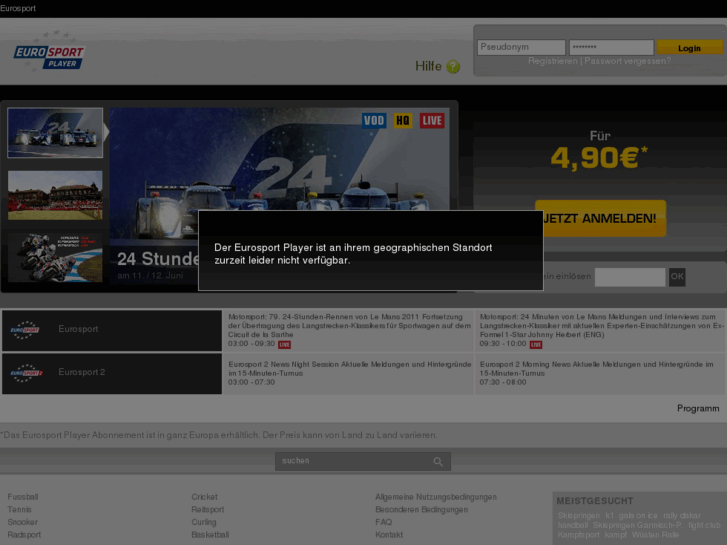
Task: Open Eurosport 2 News Night Session entry
Action: click(349, 373)
